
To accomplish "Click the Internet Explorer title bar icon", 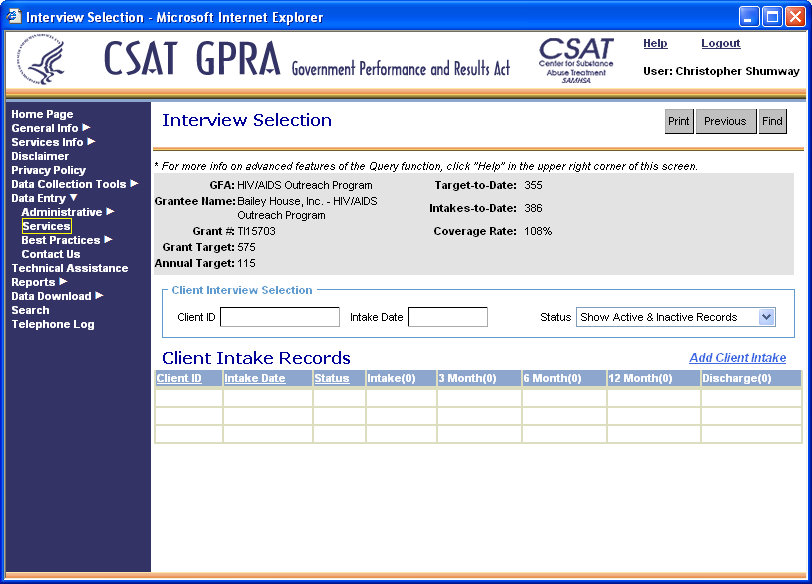I will point(14,17).
